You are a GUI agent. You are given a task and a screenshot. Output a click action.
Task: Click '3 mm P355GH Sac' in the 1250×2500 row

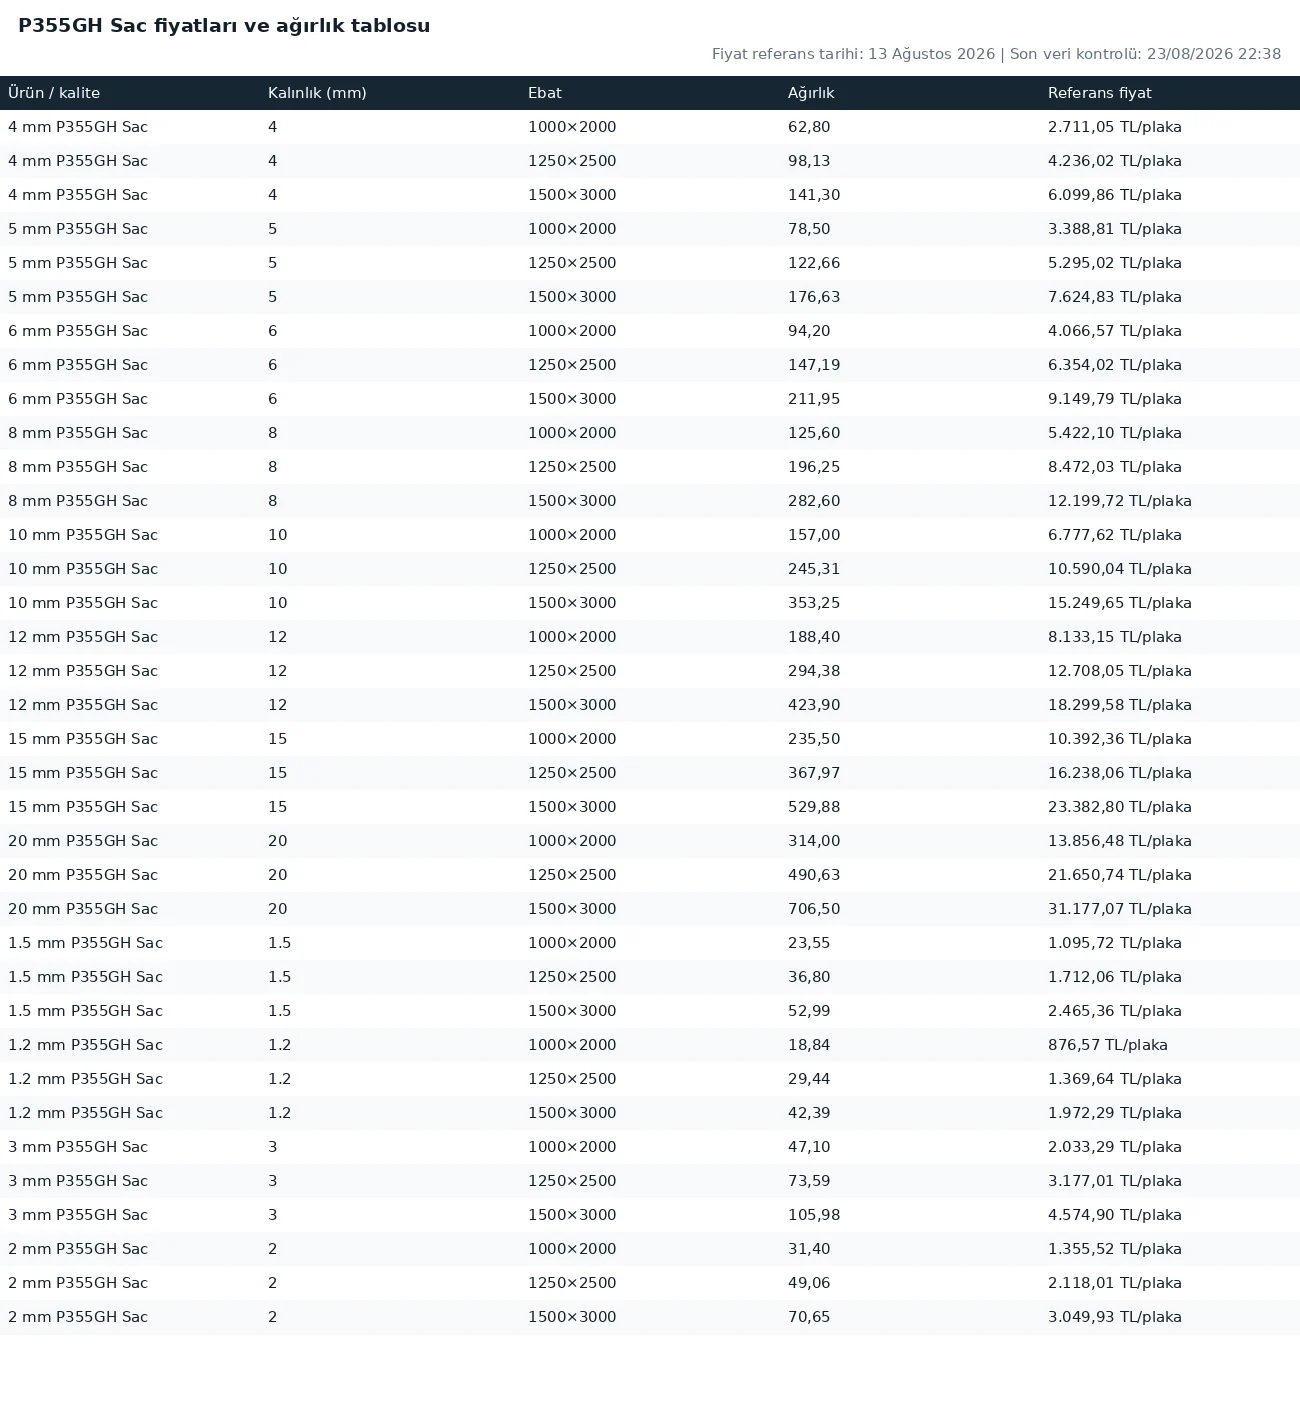click(78, 1181)
